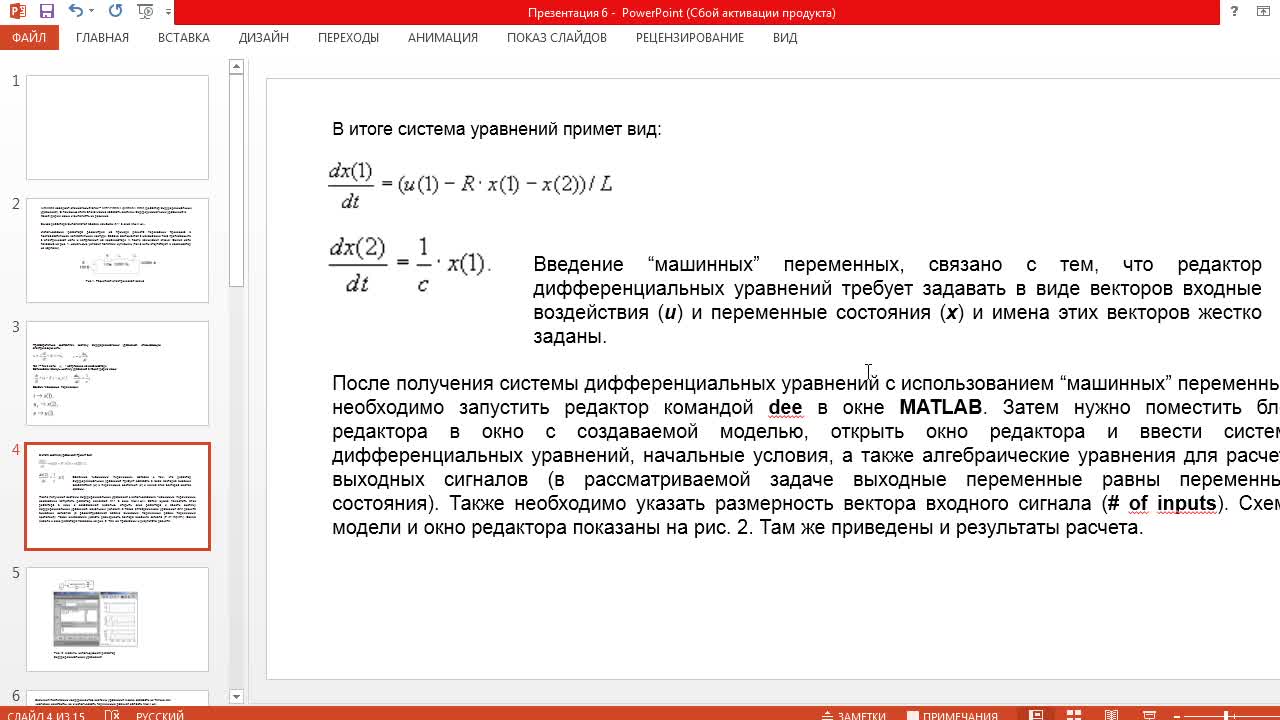This screenshot has height=720, width=1280.
Task: Switch to the ДИЗАЙН ribbon tab
Action: [264, 37]
